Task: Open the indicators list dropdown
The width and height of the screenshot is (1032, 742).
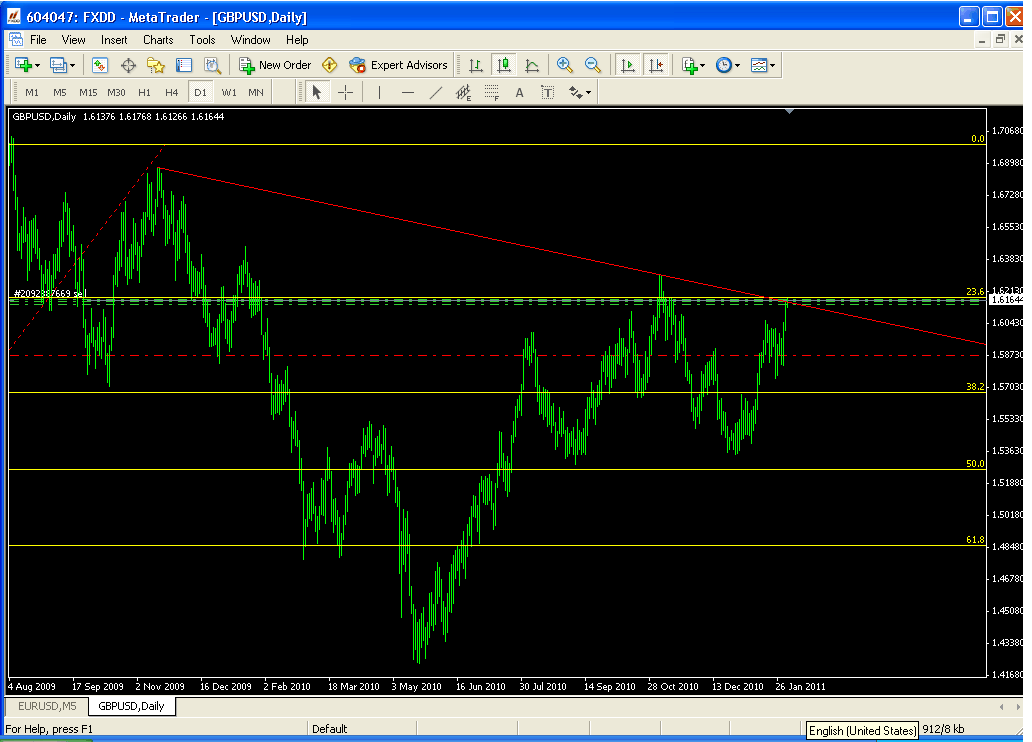Action: pyautogui.click(x=693, y=65)
